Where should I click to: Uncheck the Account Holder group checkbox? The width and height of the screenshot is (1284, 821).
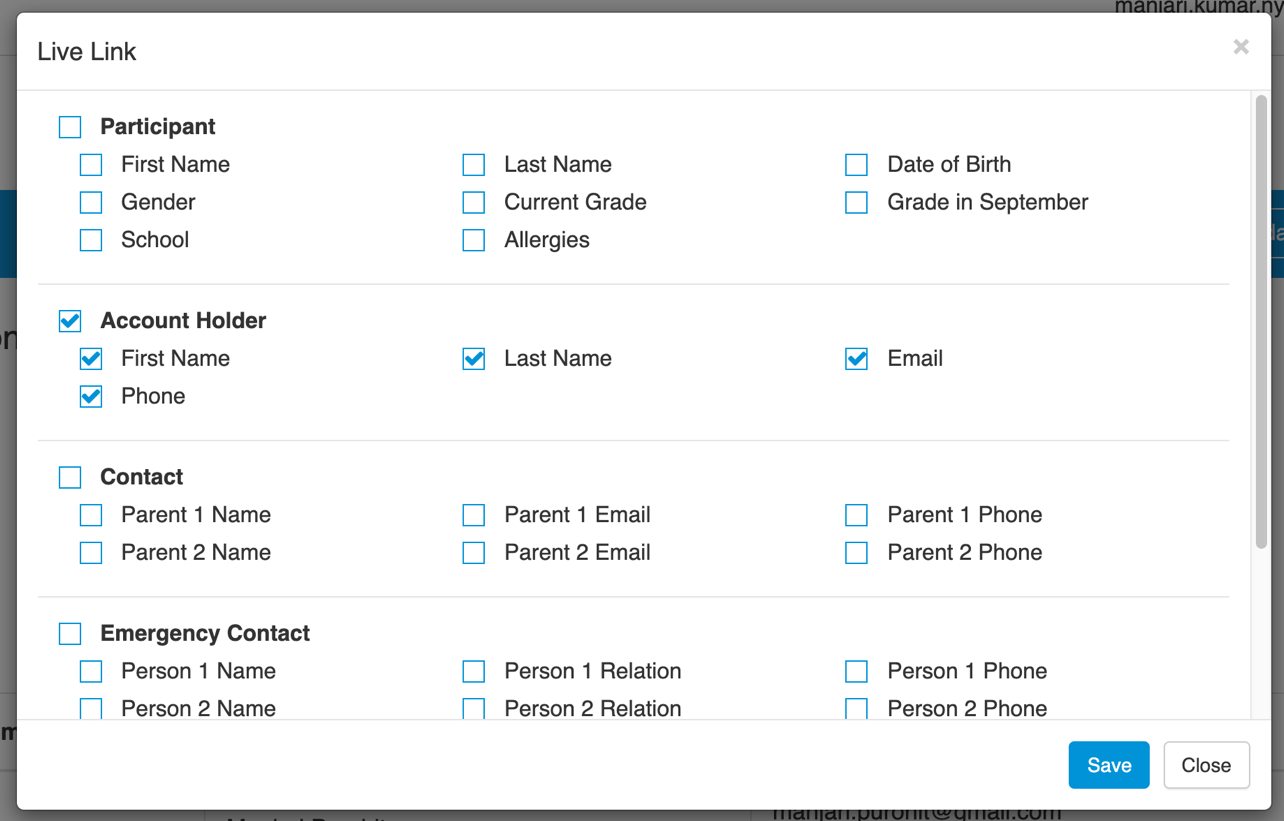(70, 321)
